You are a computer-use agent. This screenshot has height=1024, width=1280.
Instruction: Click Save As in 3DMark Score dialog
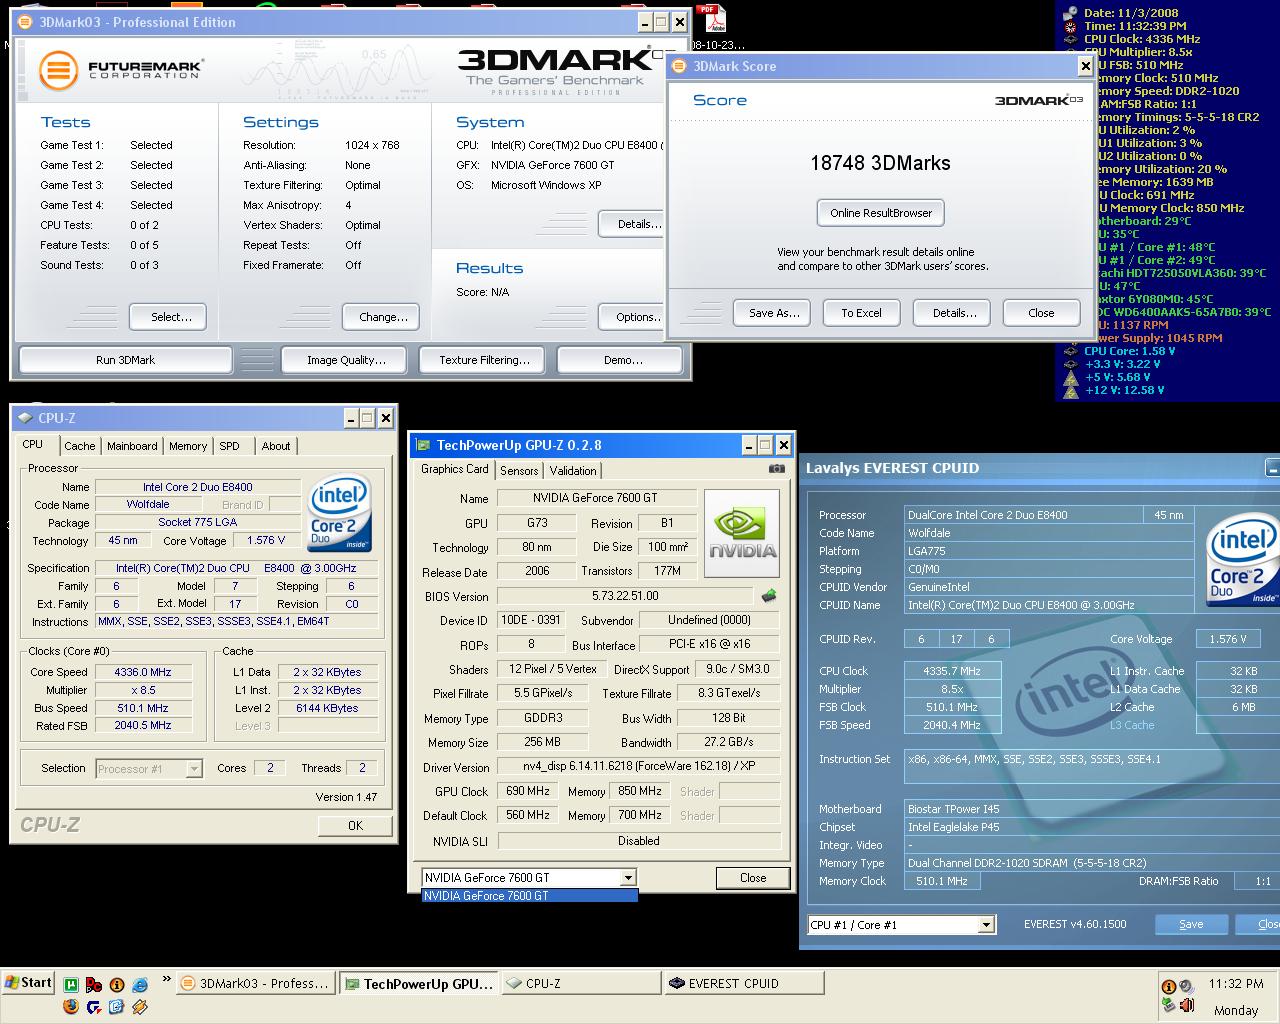click(x=774, y=313)
